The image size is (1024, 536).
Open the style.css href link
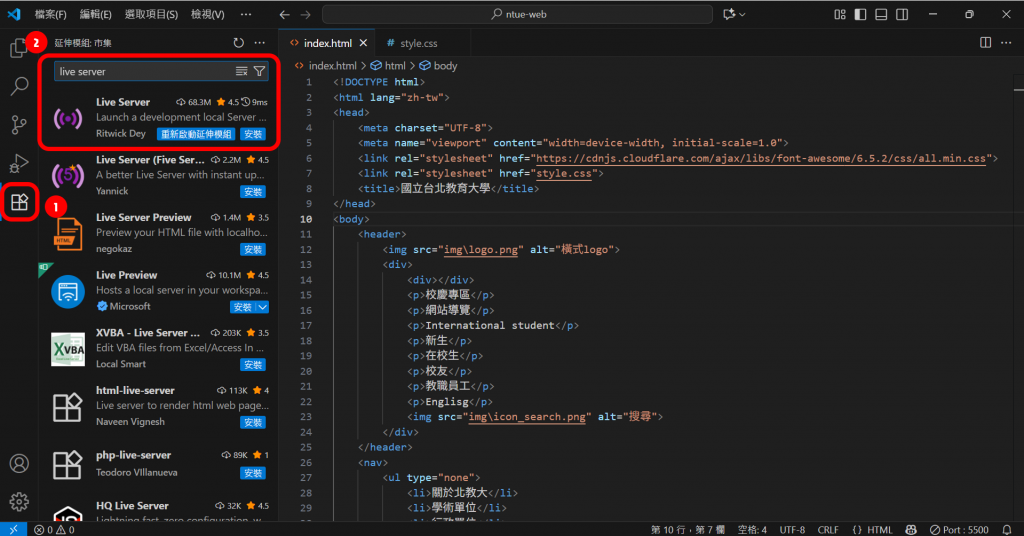(564, 174)
